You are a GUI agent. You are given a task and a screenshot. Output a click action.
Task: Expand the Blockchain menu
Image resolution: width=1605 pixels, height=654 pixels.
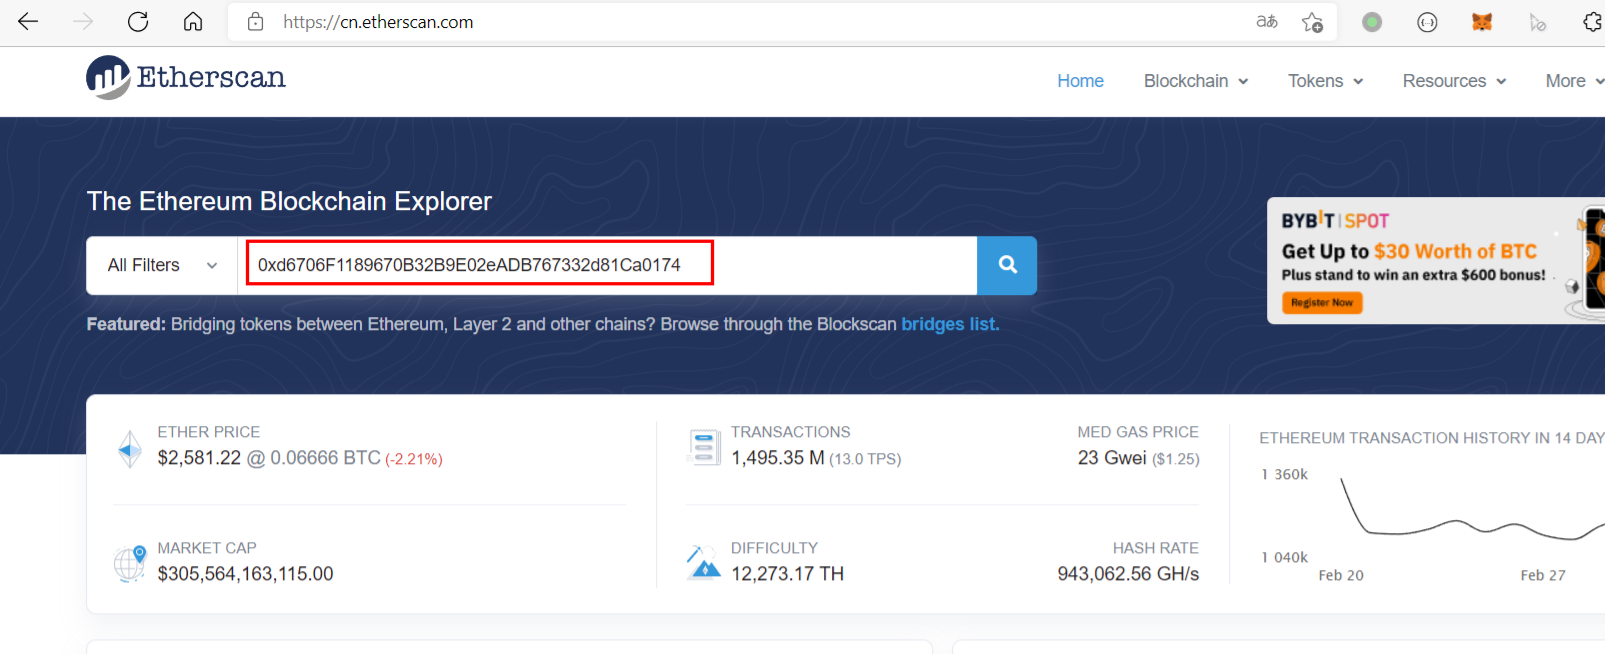tap(1196, 81)
